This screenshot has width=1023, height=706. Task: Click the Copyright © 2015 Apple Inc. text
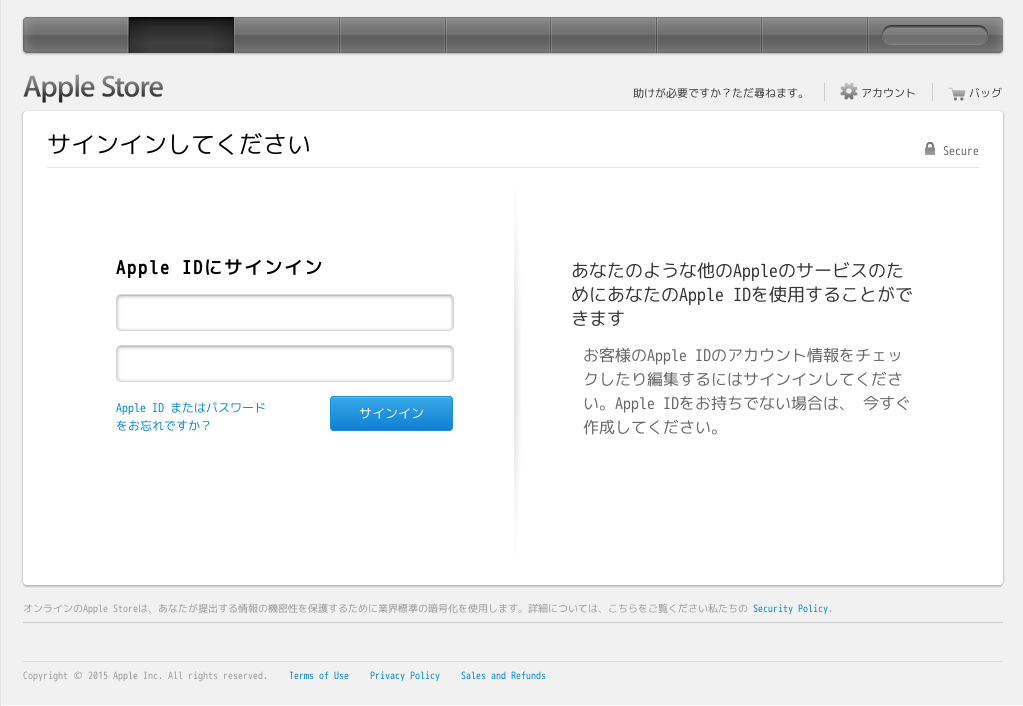point(145,675)
